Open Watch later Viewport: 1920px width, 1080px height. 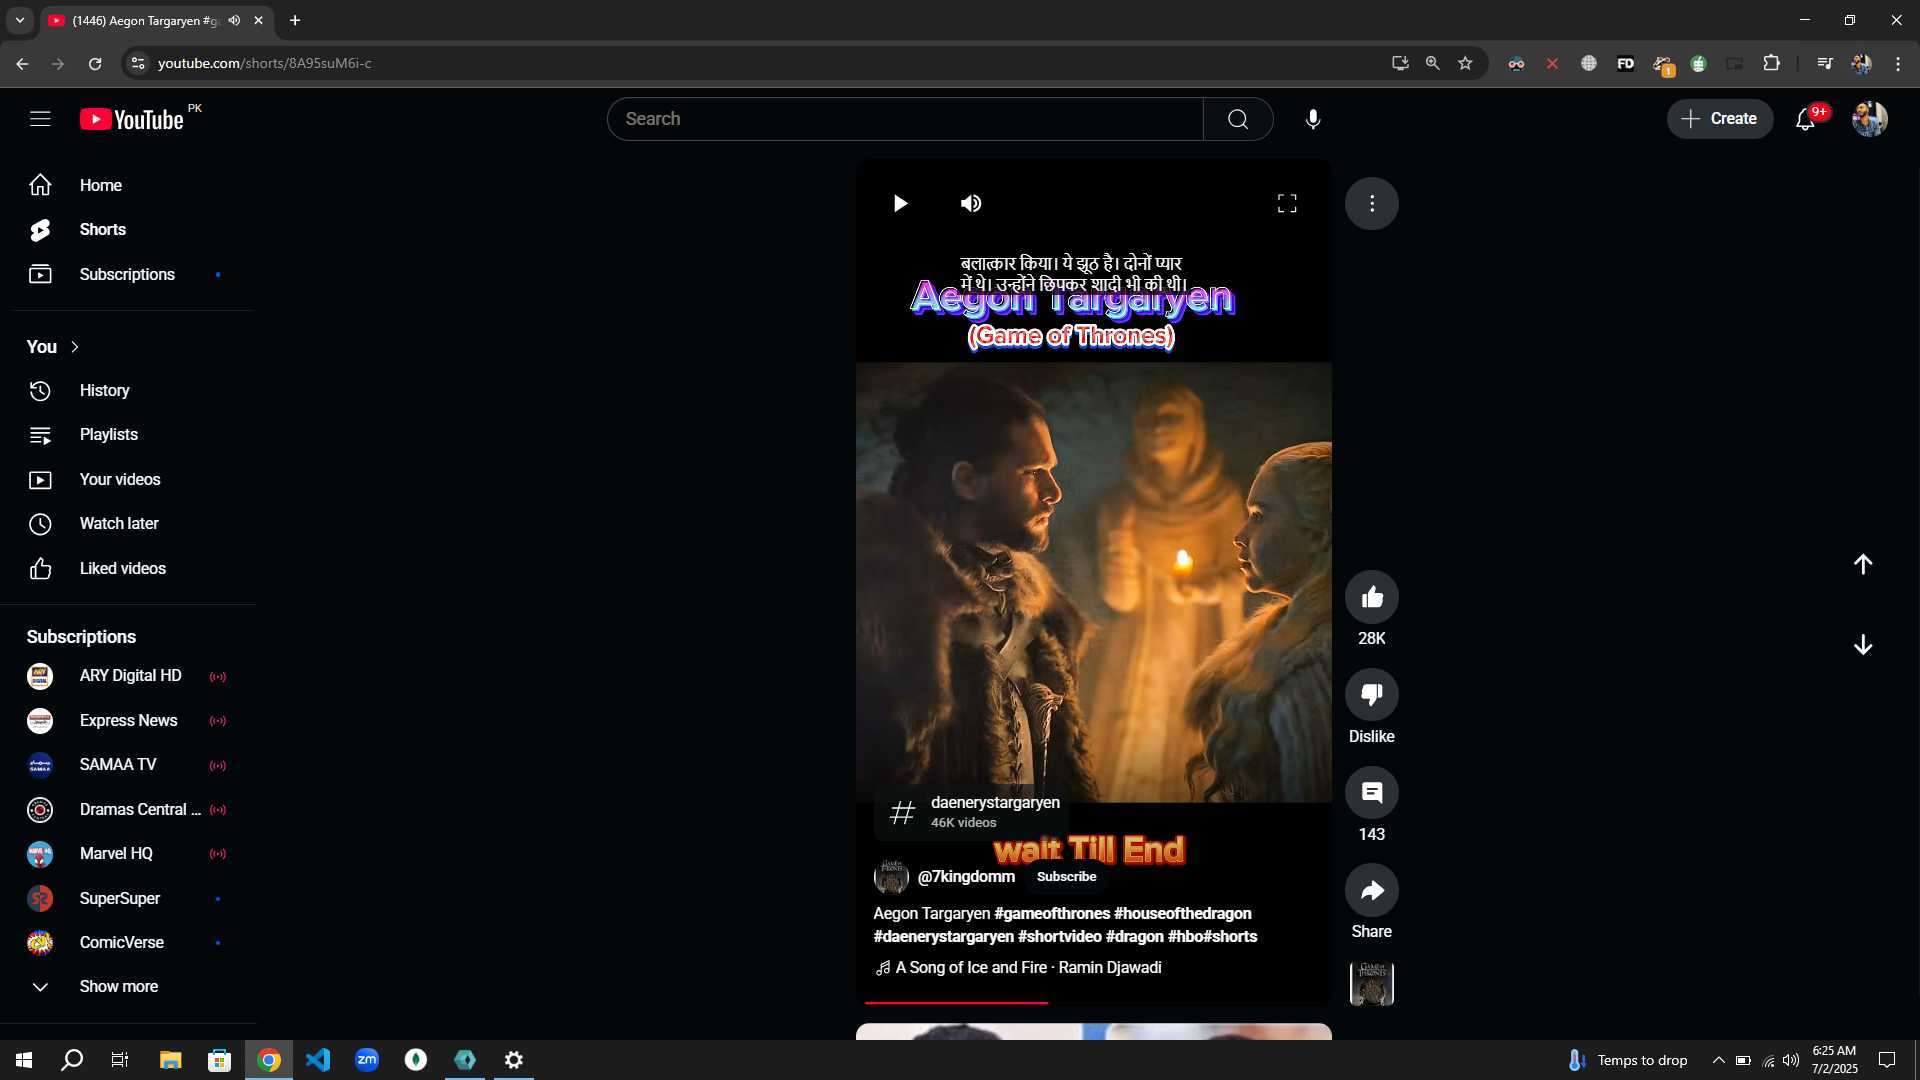coord(128,524)
